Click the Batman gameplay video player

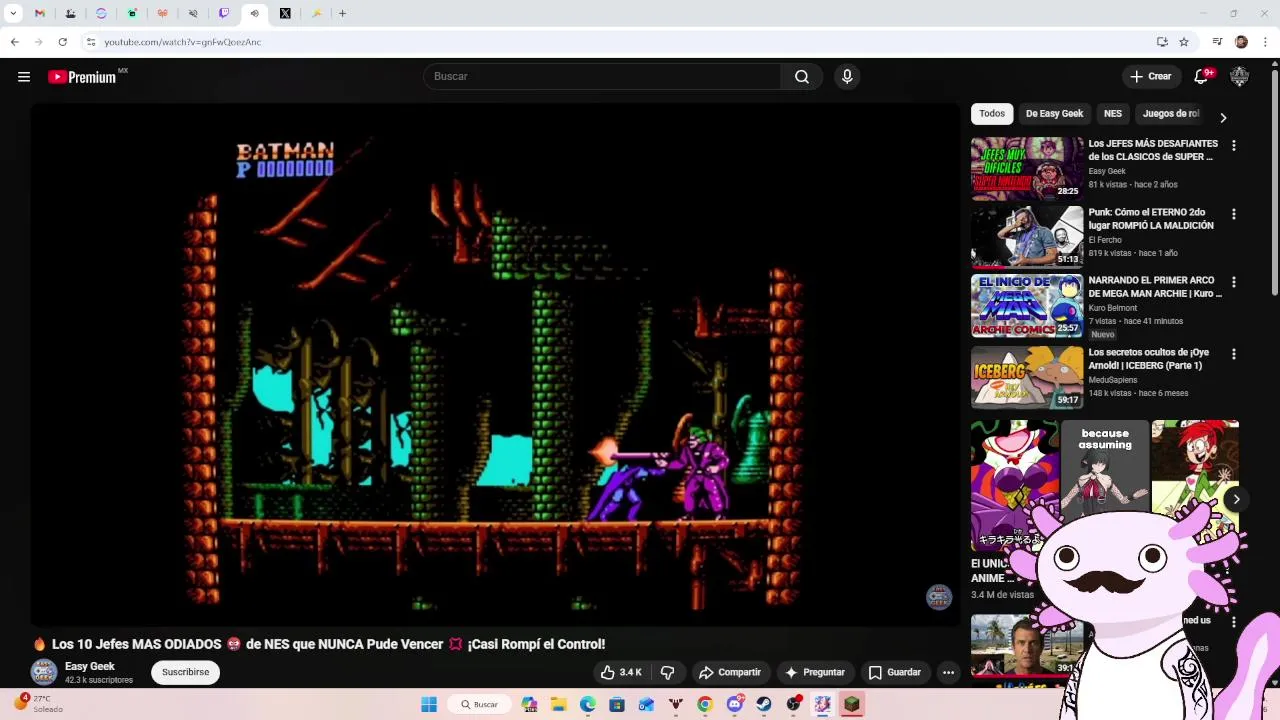(x=495, y=364)
